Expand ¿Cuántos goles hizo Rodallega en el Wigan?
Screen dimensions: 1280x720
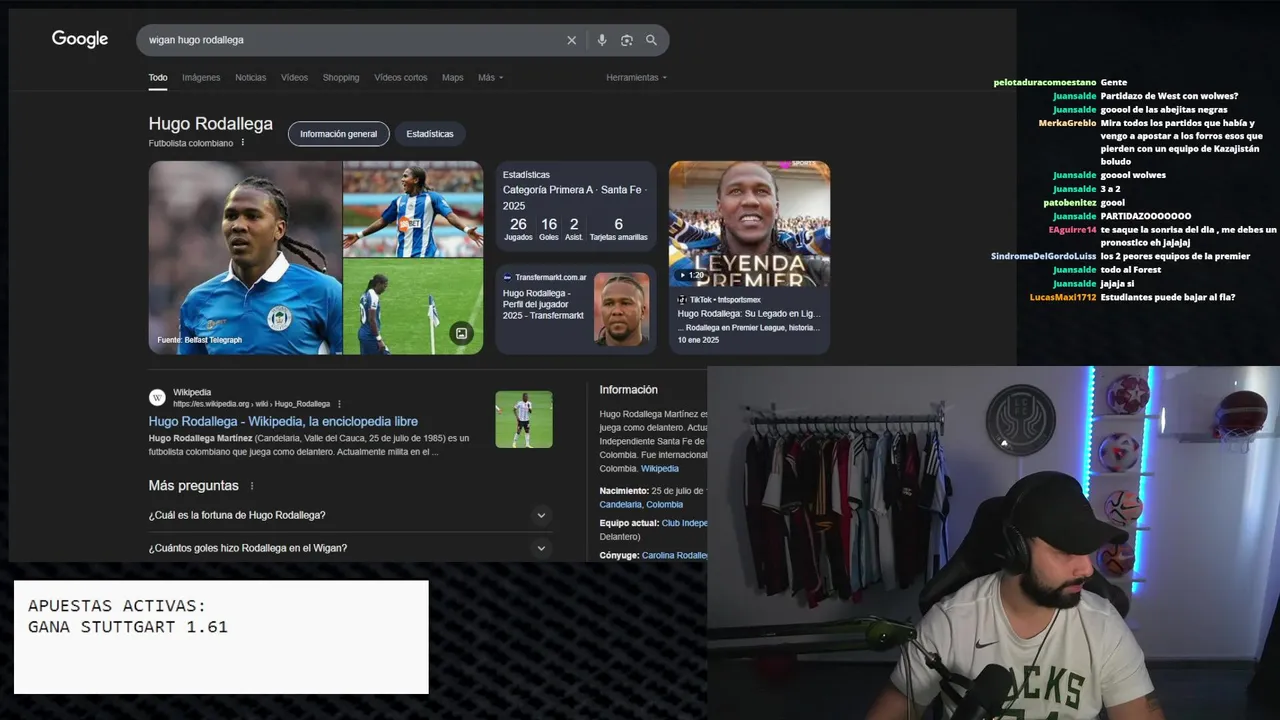[x=349, y=548]
